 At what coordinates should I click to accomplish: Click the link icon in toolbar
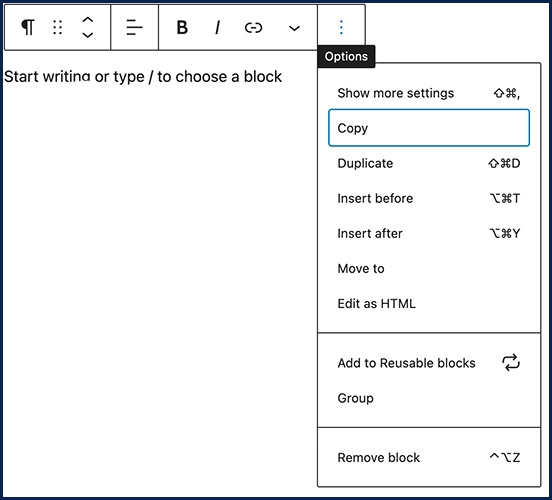(253, 27)
